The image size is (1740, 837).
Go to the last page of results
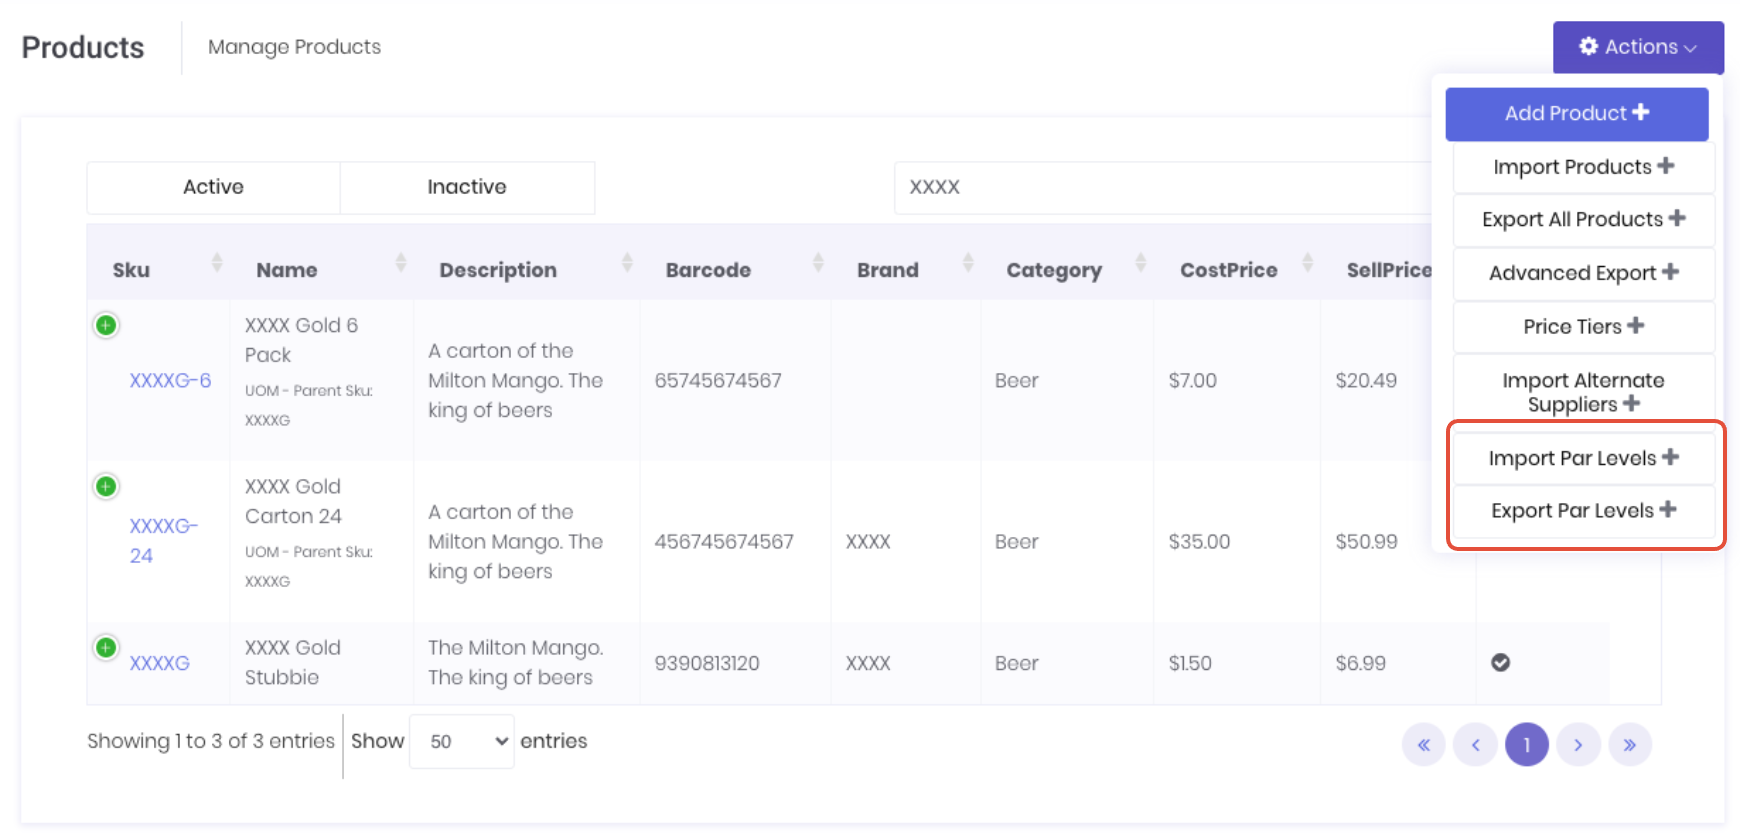[x=1629, y=745]
